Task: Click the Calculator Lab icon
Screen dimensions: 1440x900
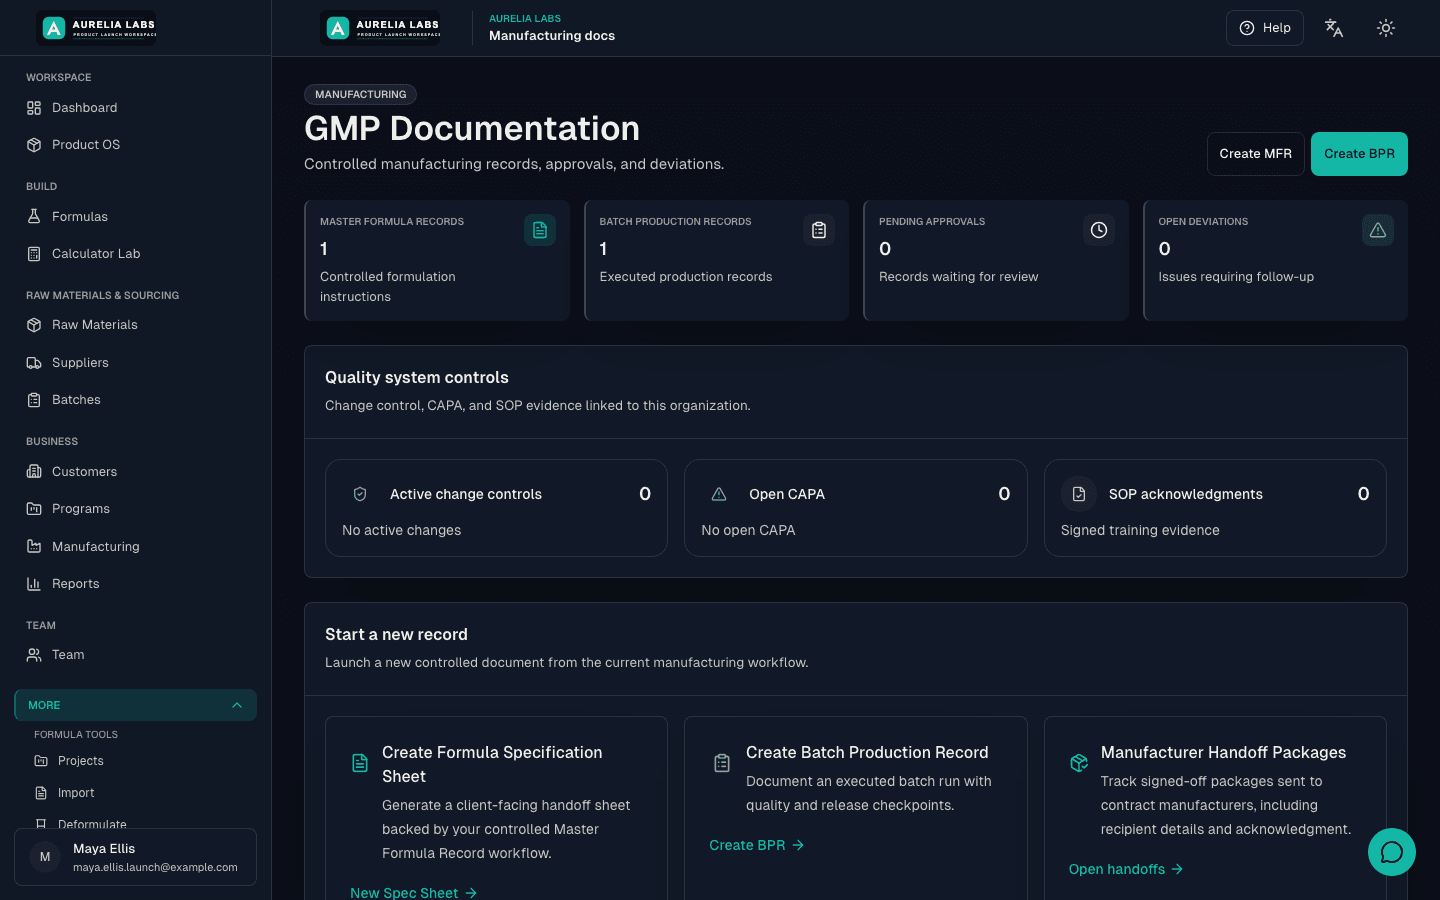Action: pyautogui.click(x=34, y=254)
